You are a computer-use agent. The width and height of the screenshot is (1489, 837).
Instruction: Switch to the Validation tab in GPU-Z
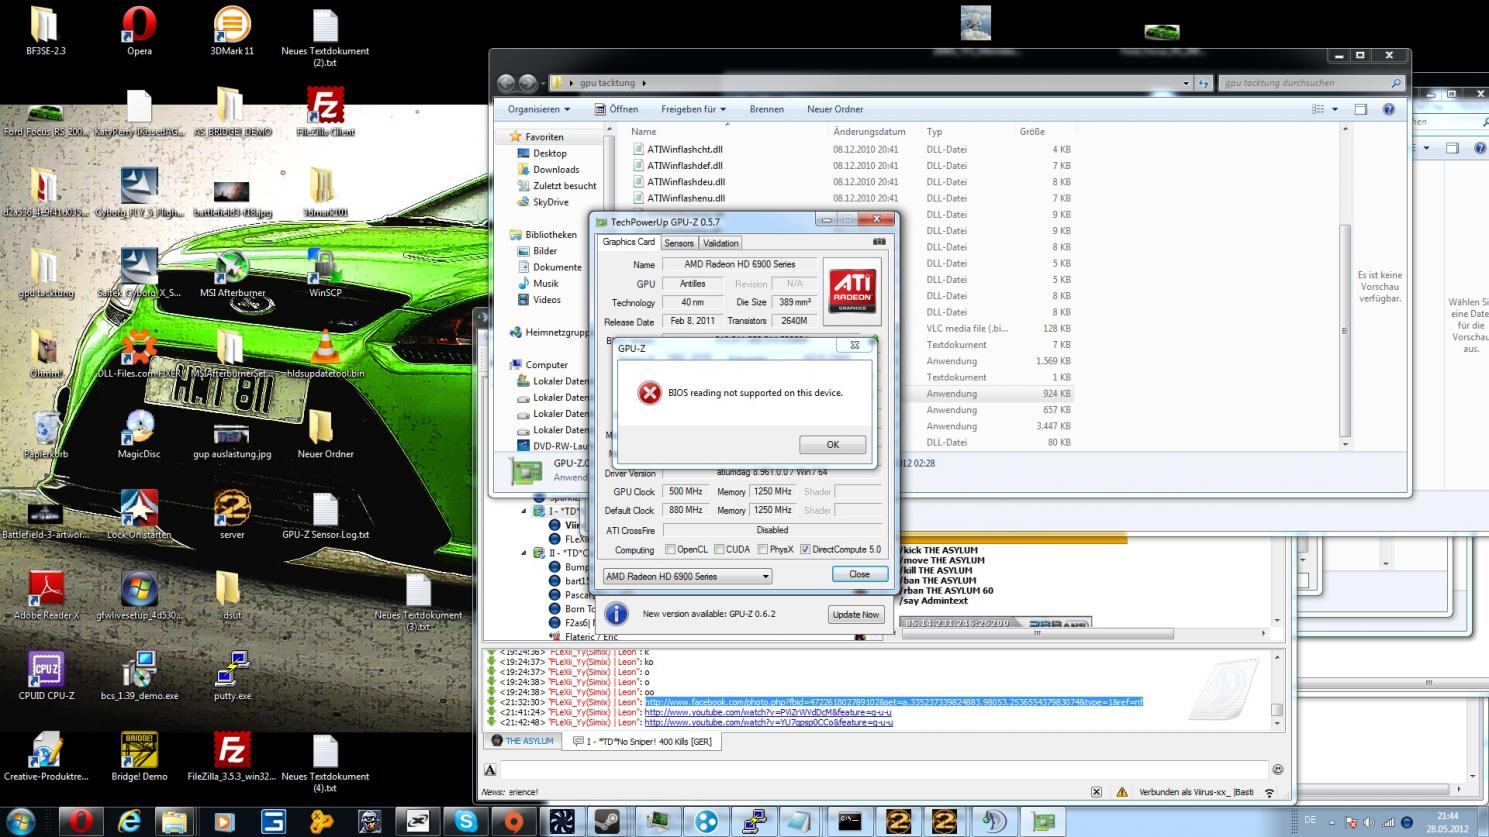721,243
